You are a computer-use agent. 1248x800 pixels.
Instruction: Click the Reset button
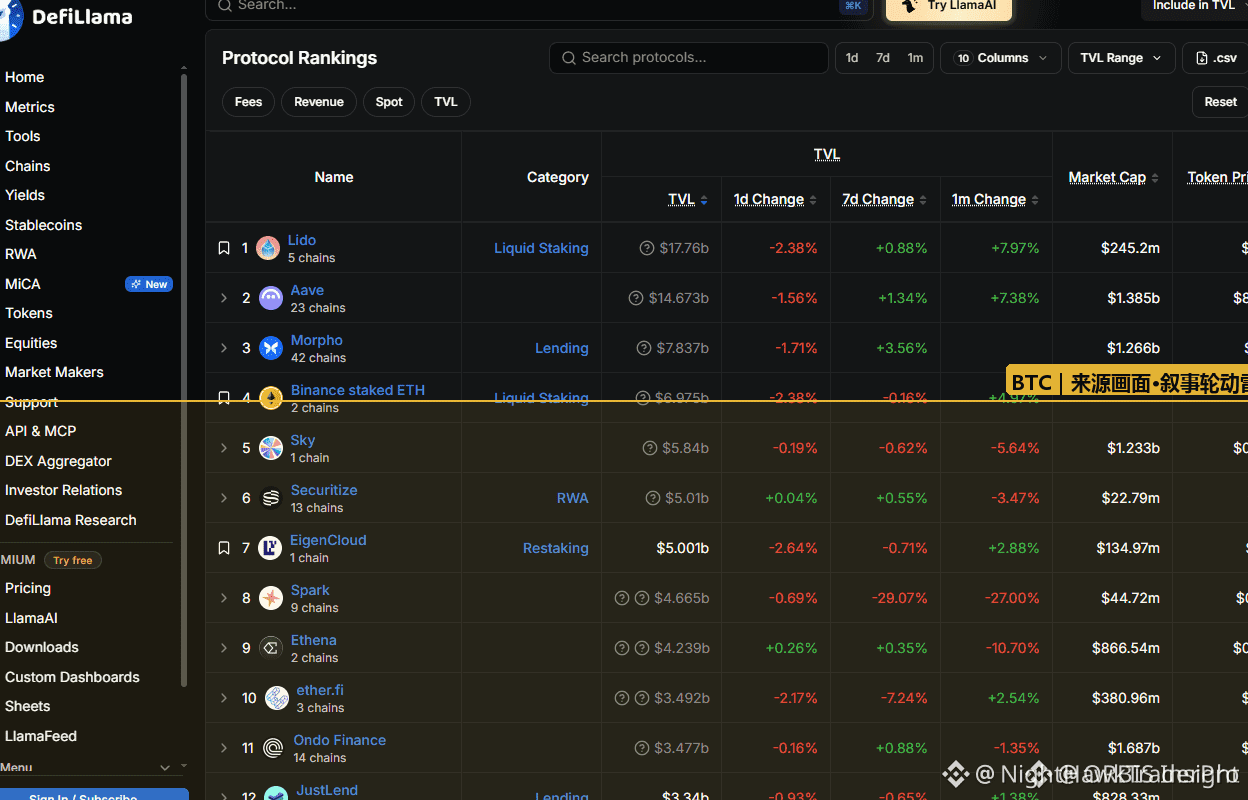coord(1220,102)
